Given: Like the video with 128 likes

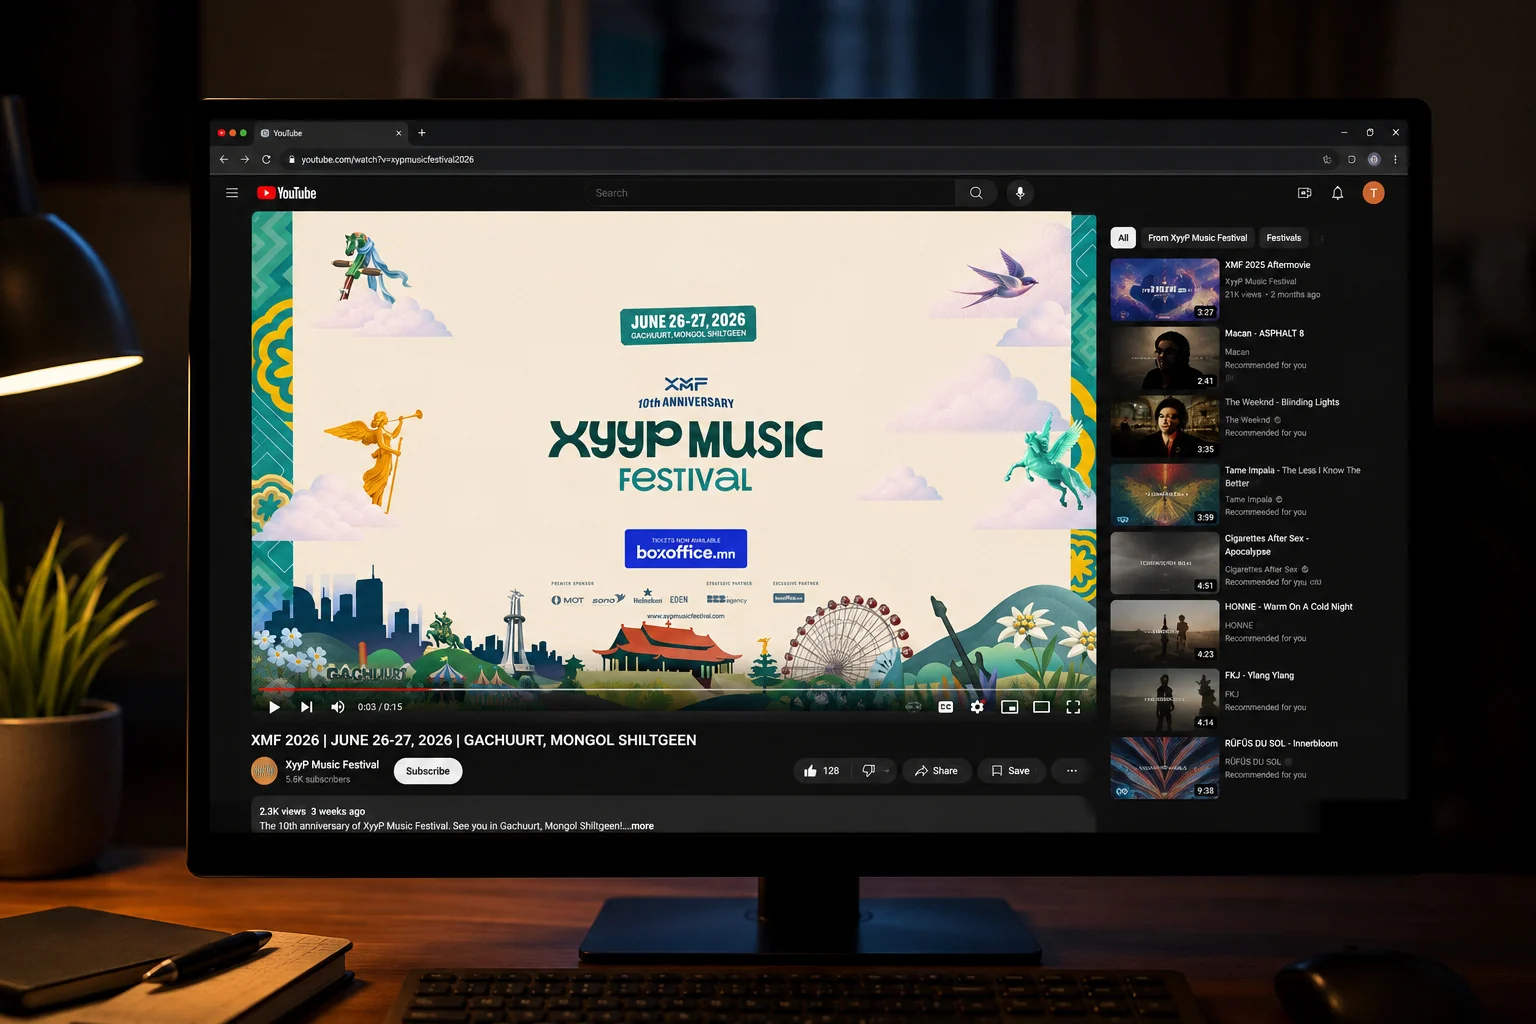Looking at the screenshot, I should (x=821, y=771).
